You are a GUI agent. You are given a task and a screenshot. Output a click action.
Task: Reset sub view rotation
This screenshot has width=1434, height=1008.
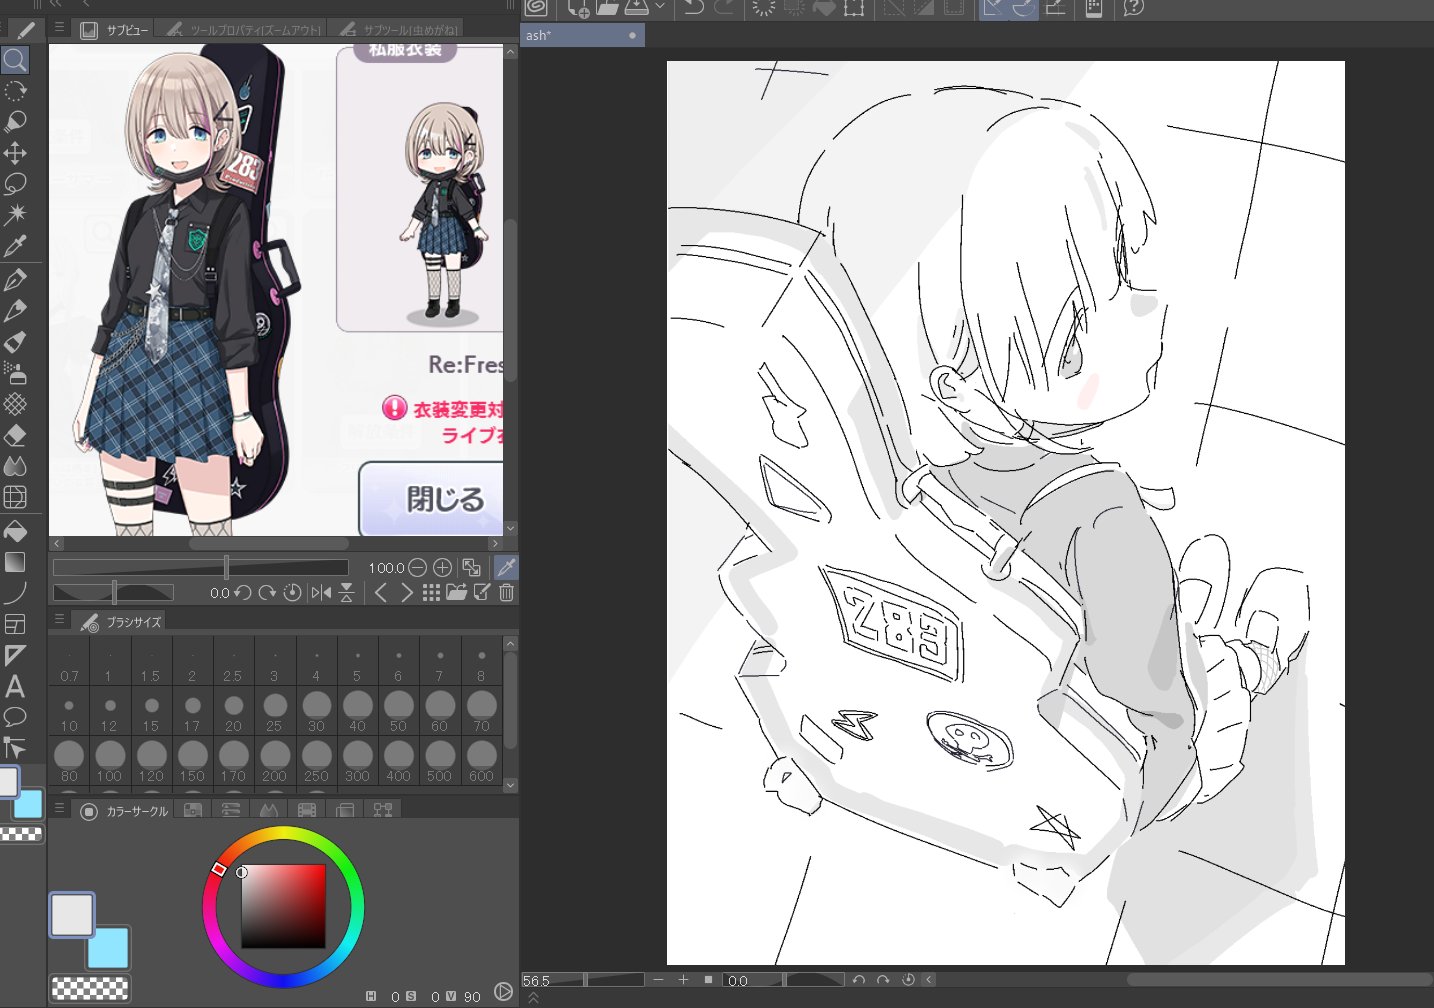point(292,592)
